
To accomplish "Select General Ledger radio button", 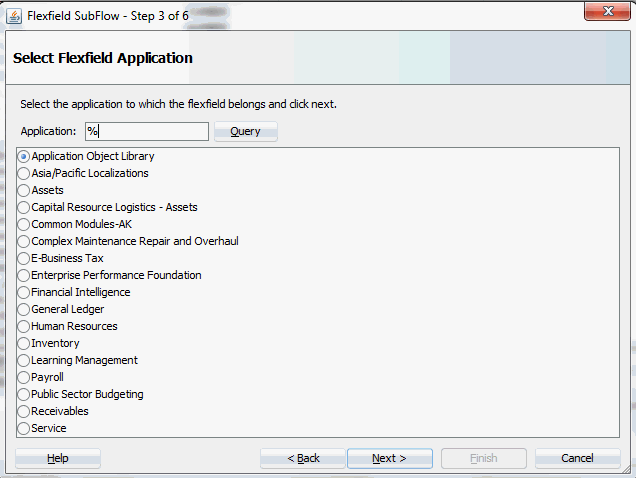I will 24,310.
